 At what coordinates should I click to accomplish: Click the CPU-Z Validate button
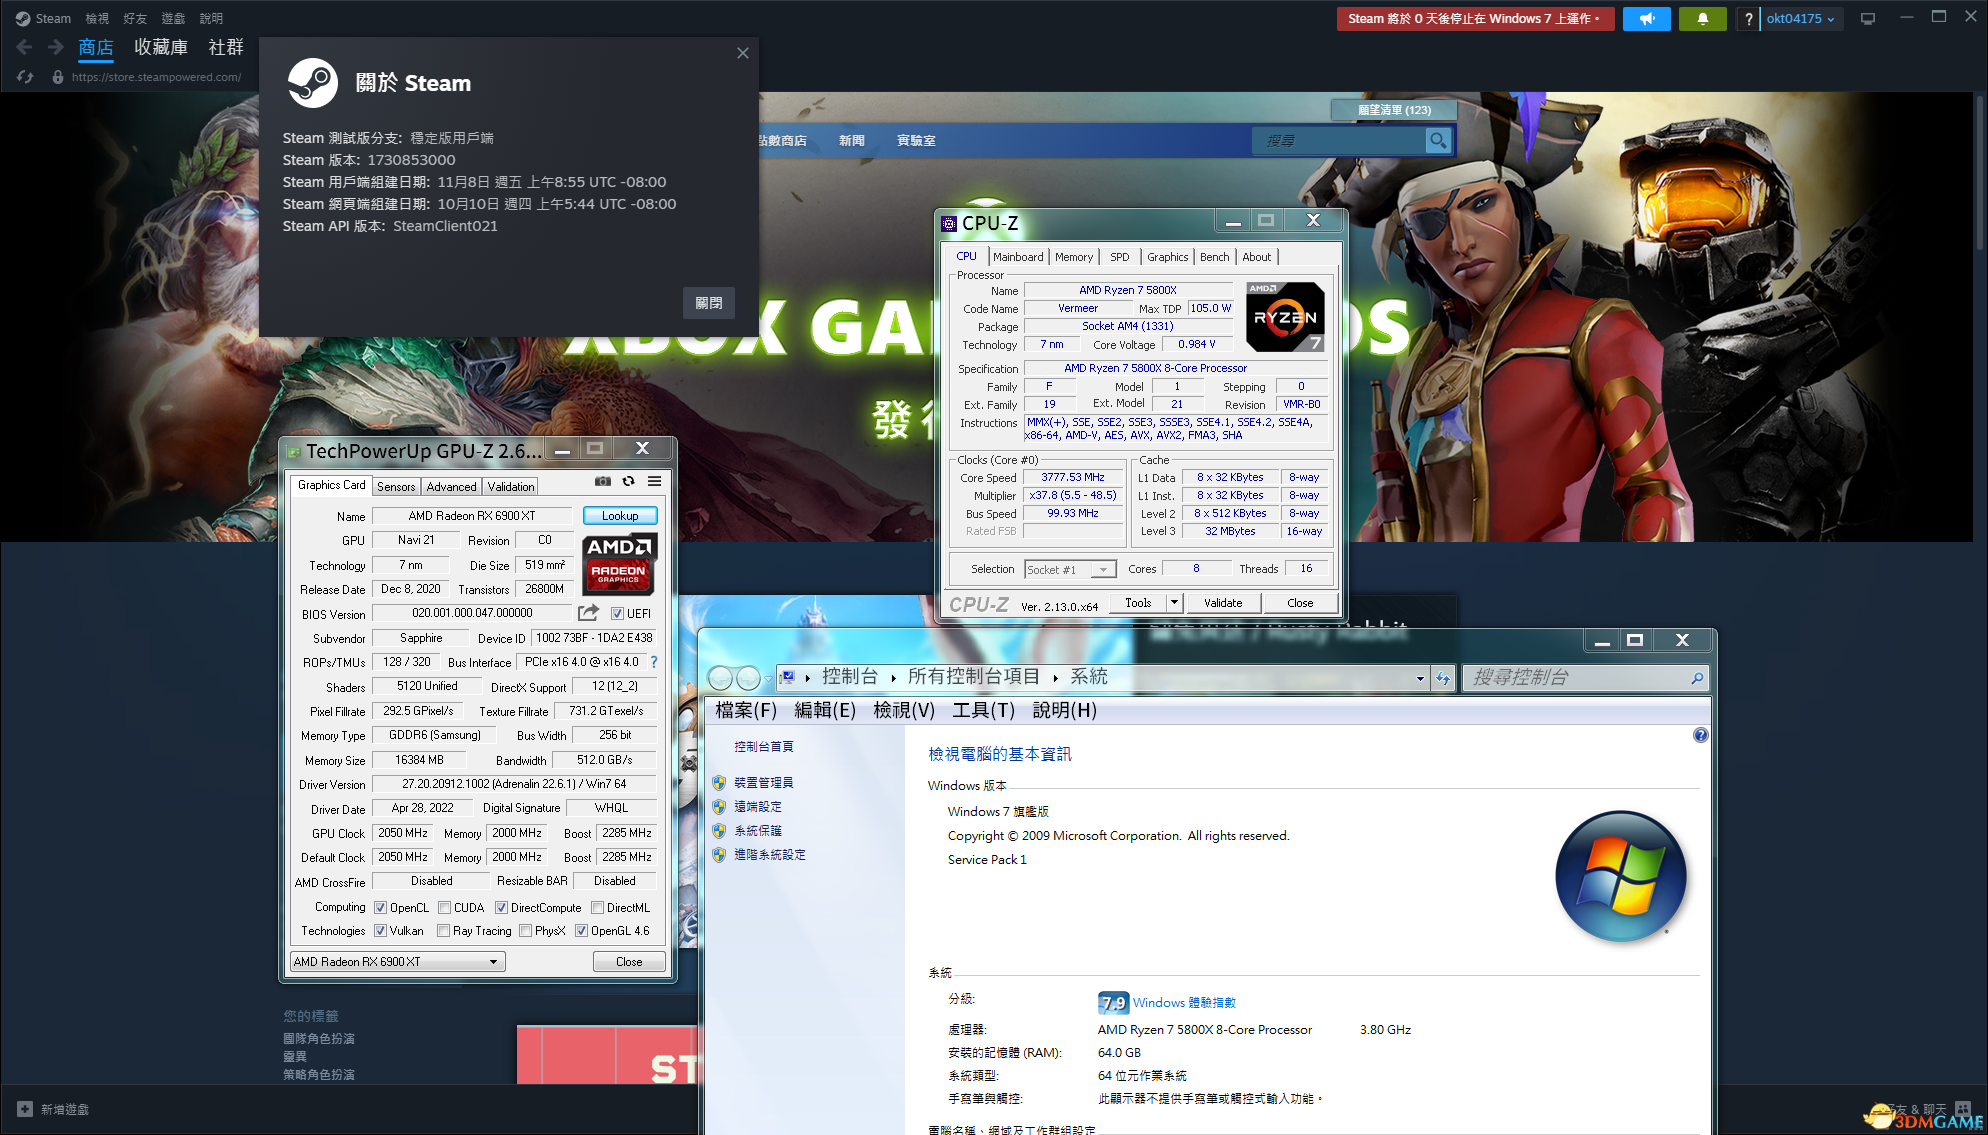coord(1223,603)
